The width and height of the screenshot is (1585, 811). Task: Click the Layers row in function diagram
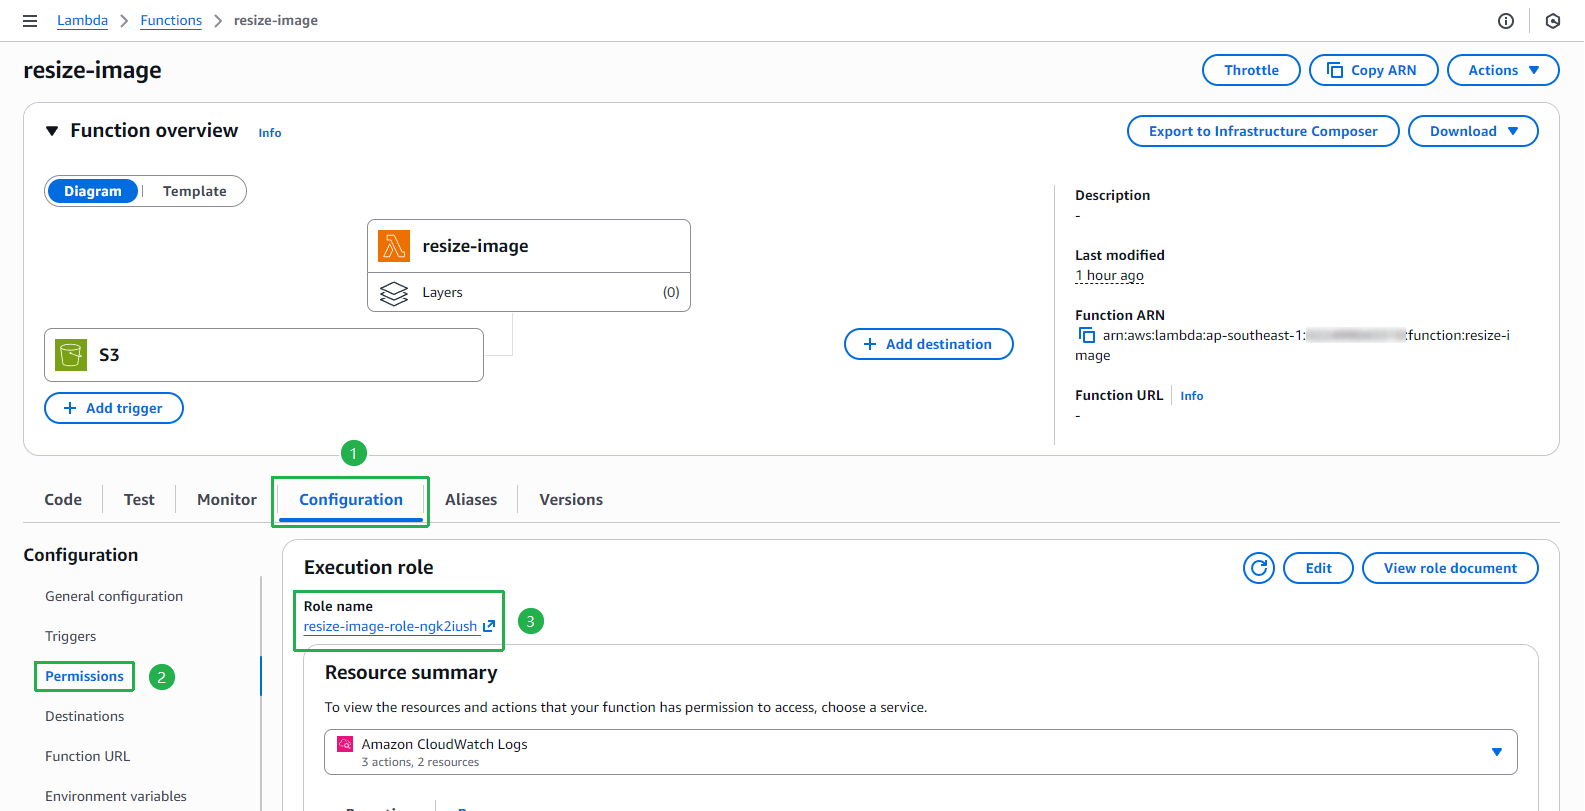529,292
